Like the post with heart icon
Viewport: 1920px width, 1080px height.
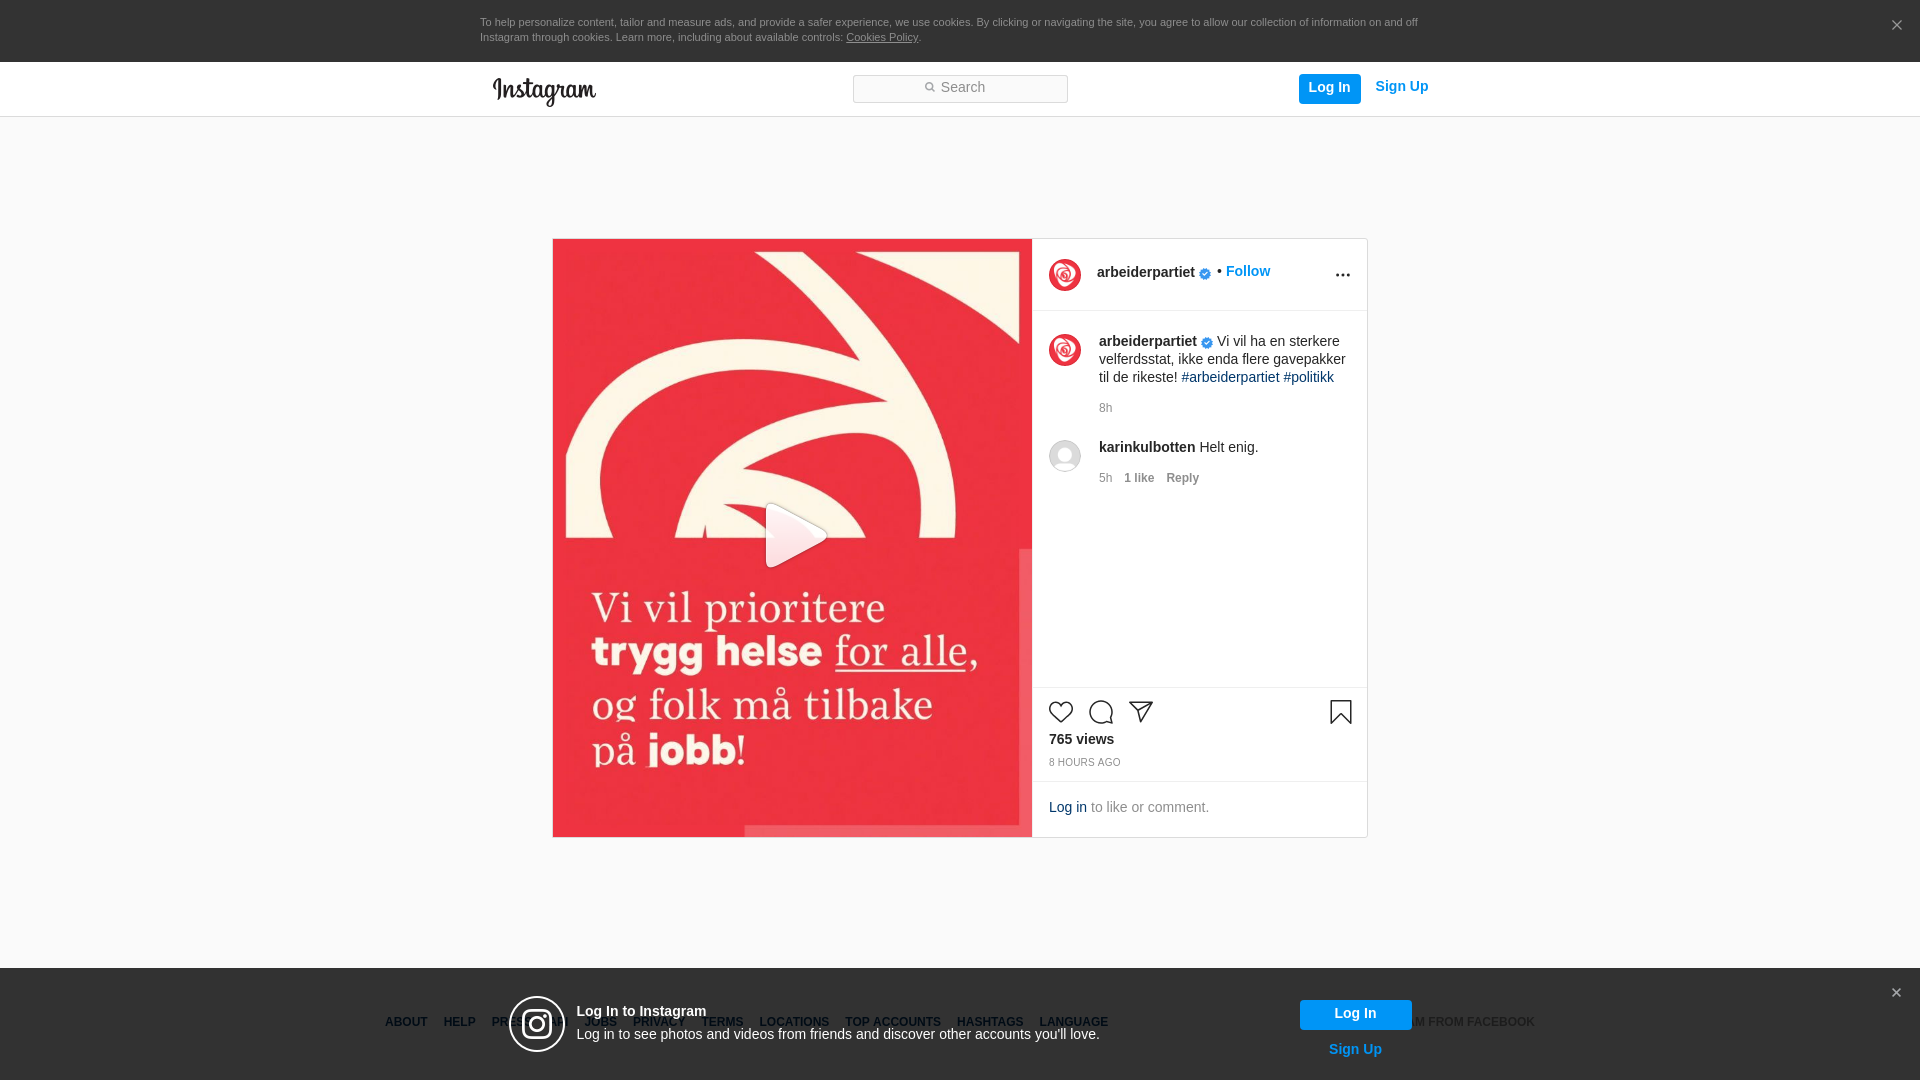click(x=1061, y=712)
